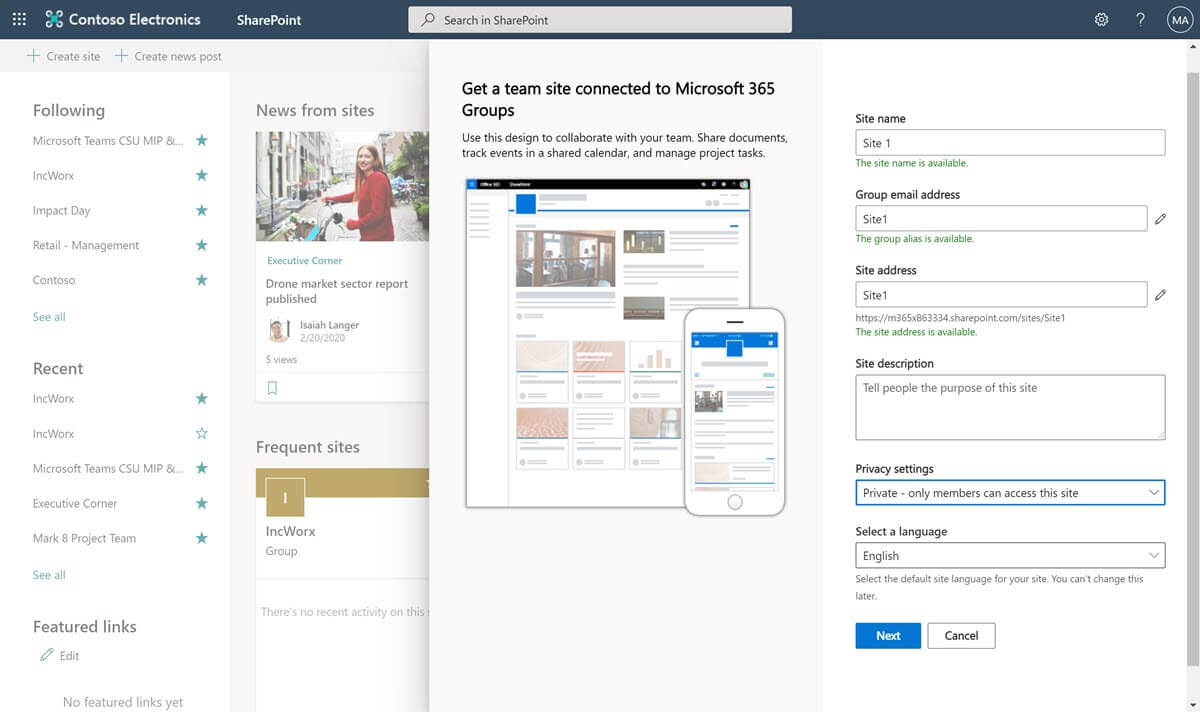Click the Site name input field
The image size is (1200, 712).
(1010, 143)
